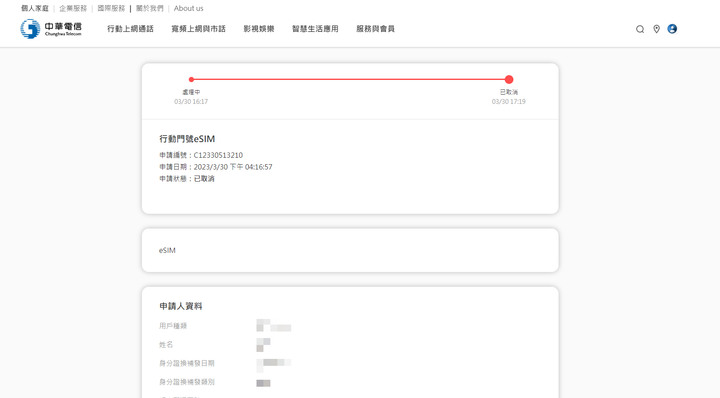The width and height of the screenshot is (720, 398).
Task: Click the Chunghwa Telecom logo
Action: coord(51,29)
